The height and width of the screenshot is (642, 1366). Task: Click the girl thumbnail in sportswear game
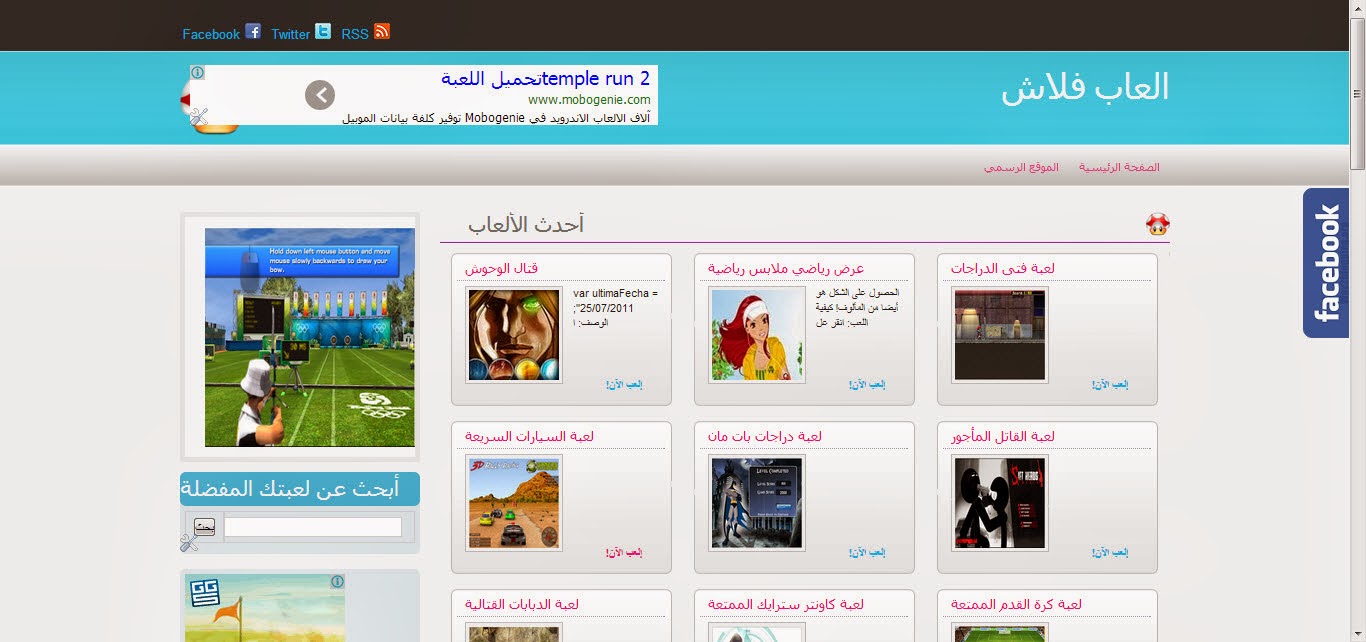tap(757, 335)
